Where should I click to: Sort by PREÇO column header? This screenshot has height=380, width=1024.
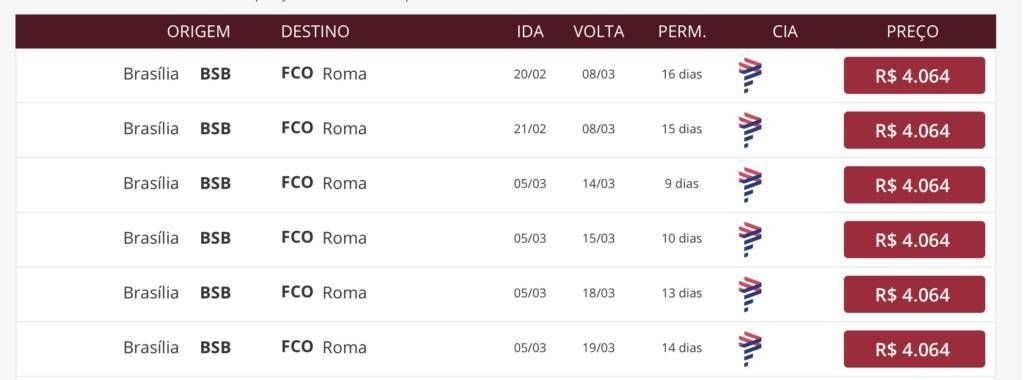click(912, 31)
